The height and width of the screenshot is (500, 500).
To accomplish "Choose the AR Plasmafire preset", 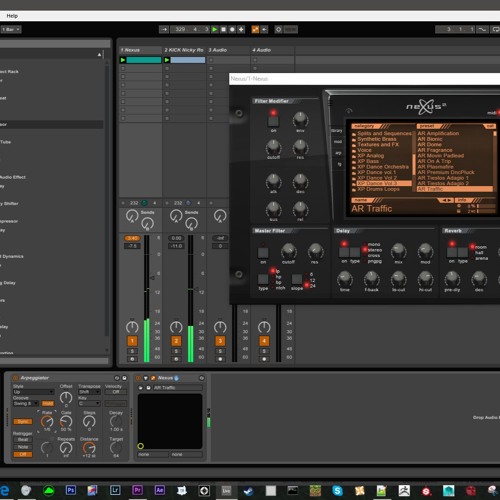I will (x=435, y=167).
